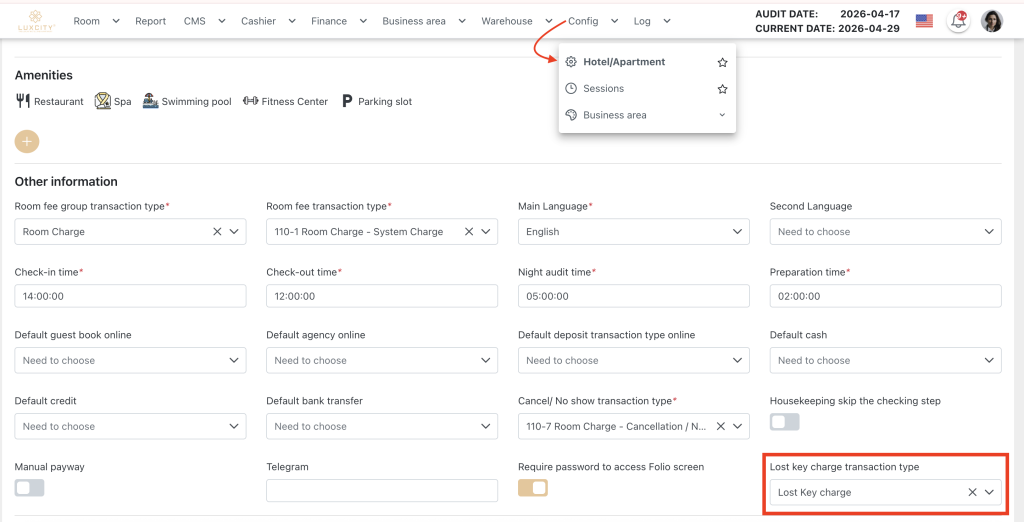
Task: Star the Sessions menu entry
Action: [x=722, y=89]
